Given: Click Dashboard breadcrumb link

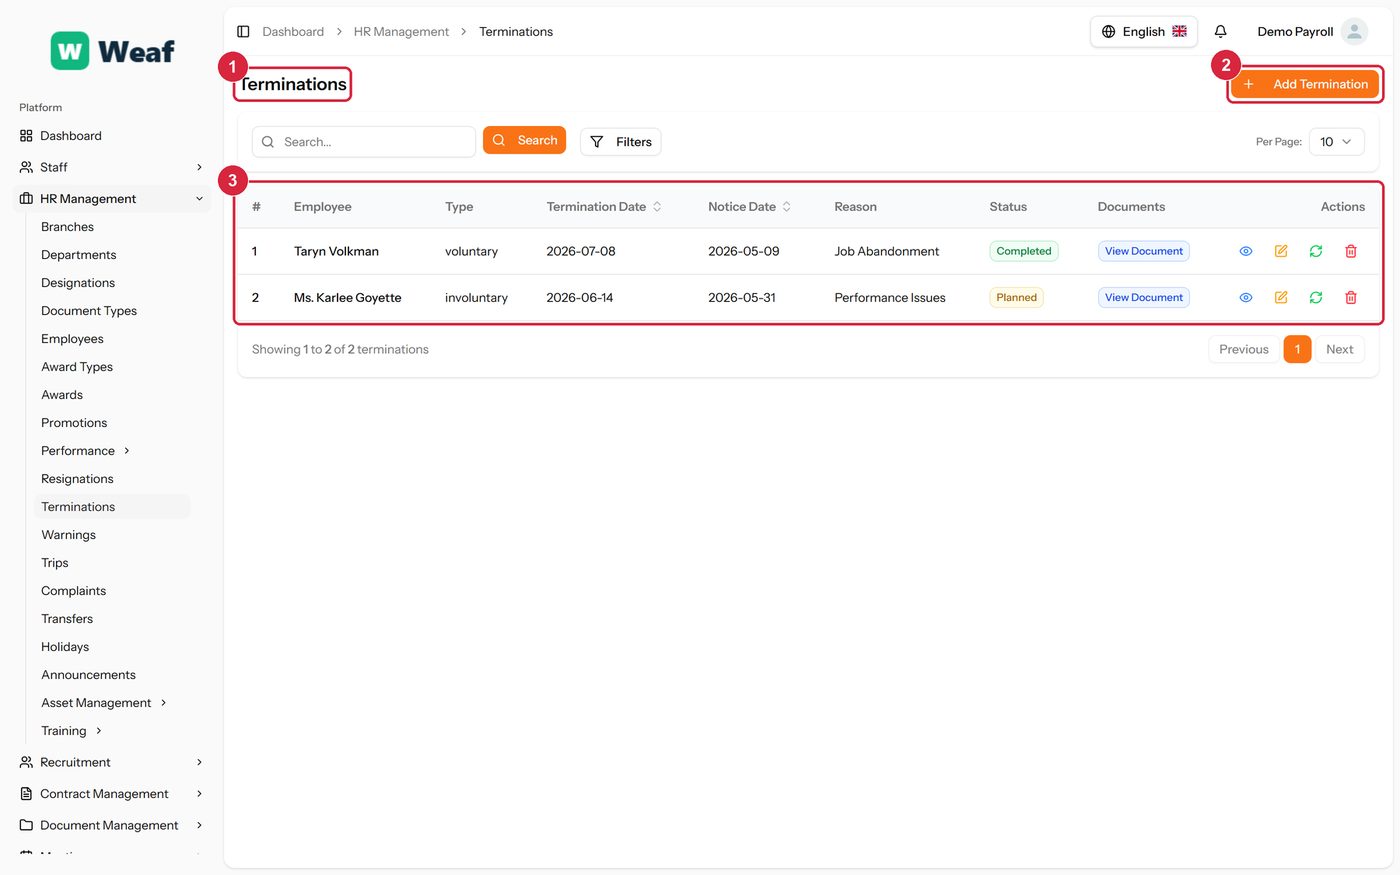Looking at the screenshot, I should pos(293,32).
